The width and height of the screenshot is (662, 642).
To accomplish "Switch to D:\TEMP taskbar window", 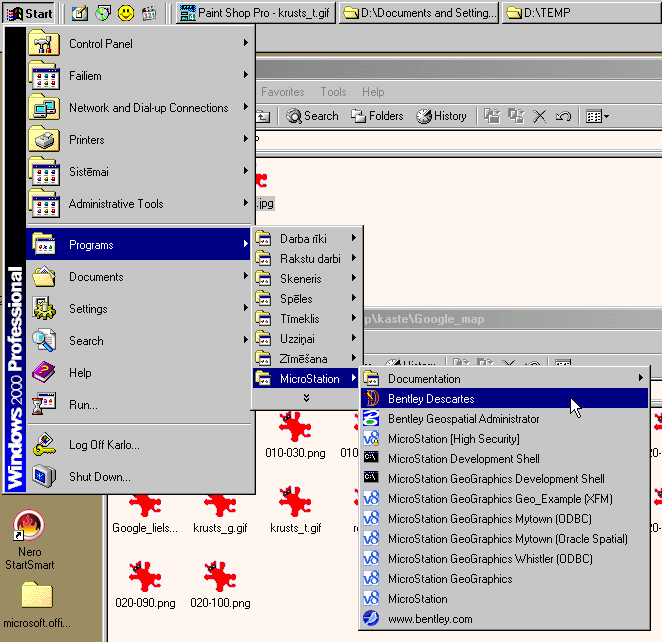I will pos(582,13).
